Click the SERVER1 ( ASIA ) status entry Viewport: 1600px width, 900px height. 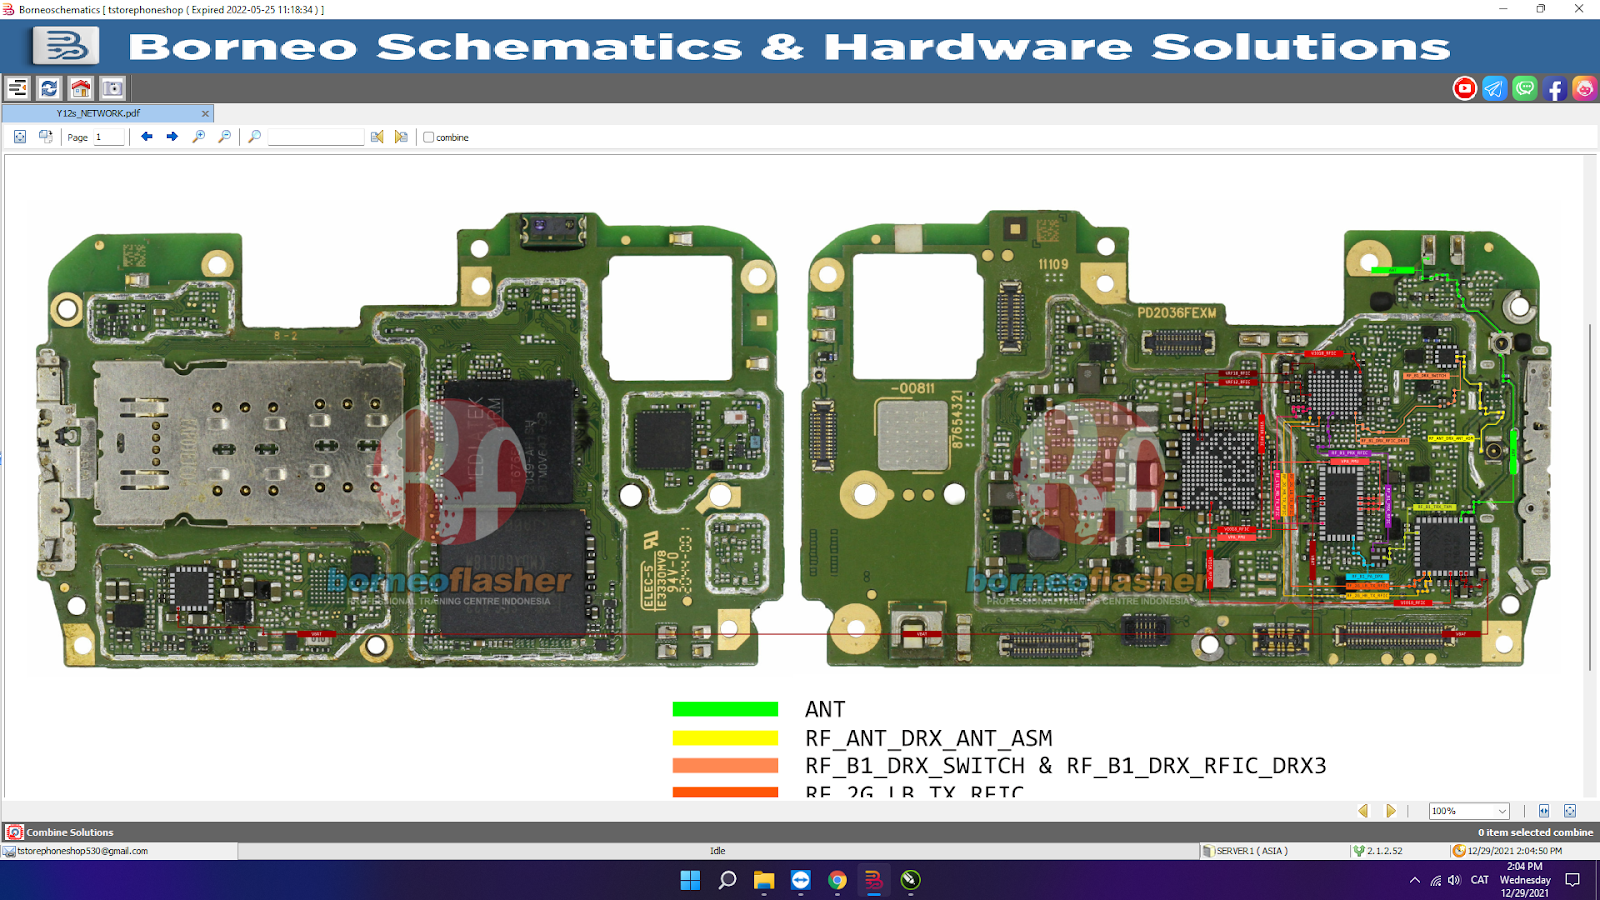(x=1251, y=851)
